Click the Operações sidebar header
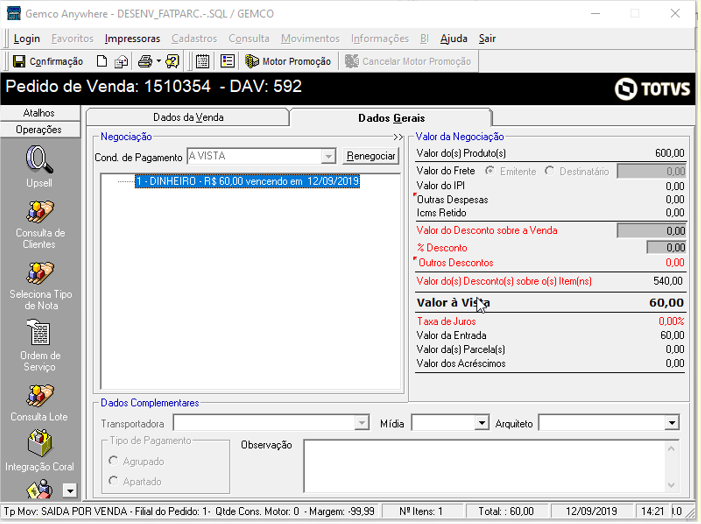 [39, 129]
